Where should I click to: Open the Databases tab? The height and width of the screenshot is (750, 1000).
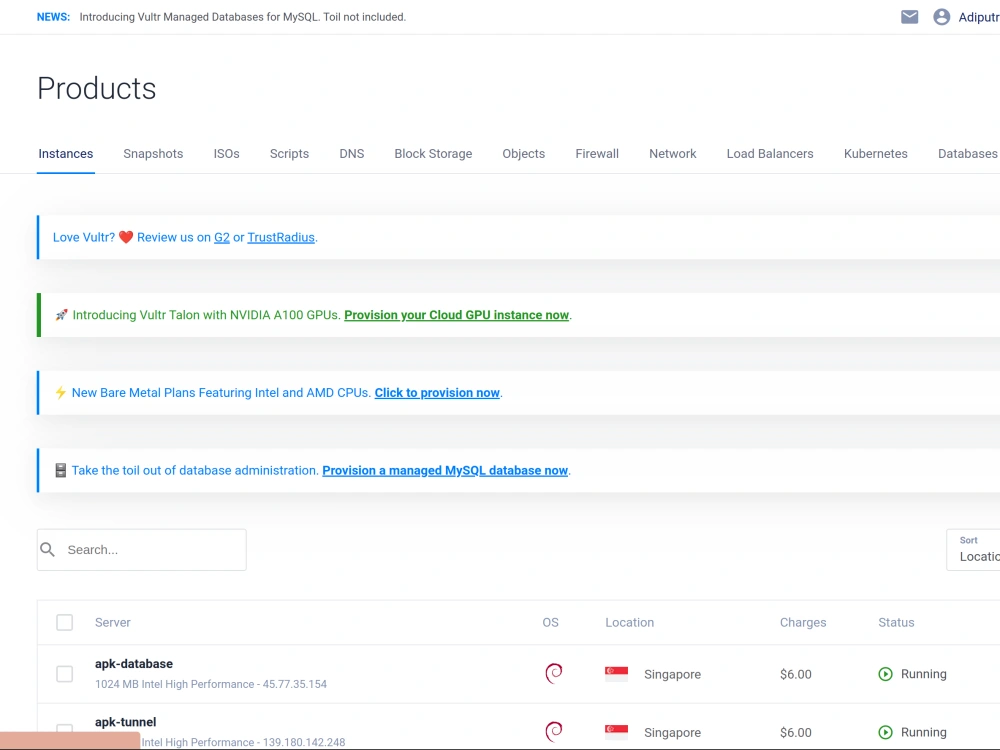967,154
